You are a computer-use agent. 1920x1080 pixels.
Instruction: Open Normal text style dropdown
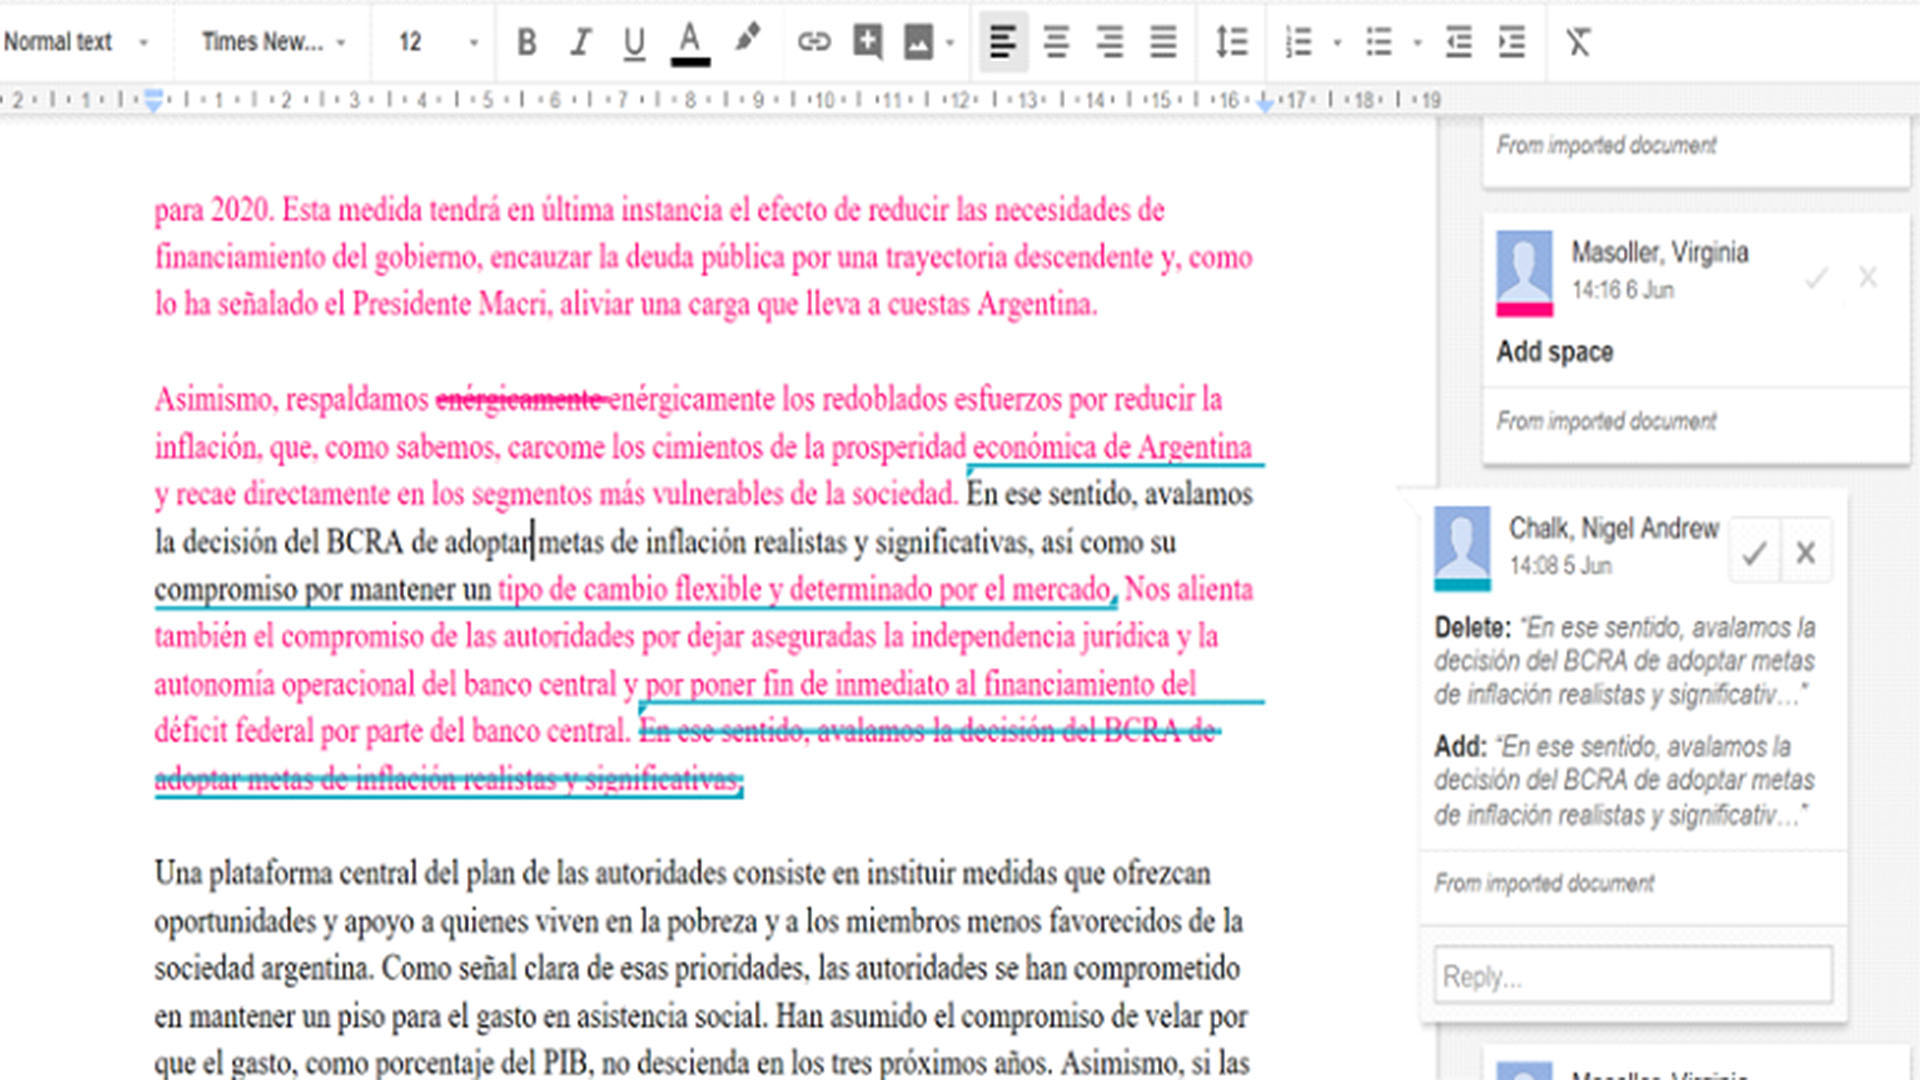(x=76, y=42)
